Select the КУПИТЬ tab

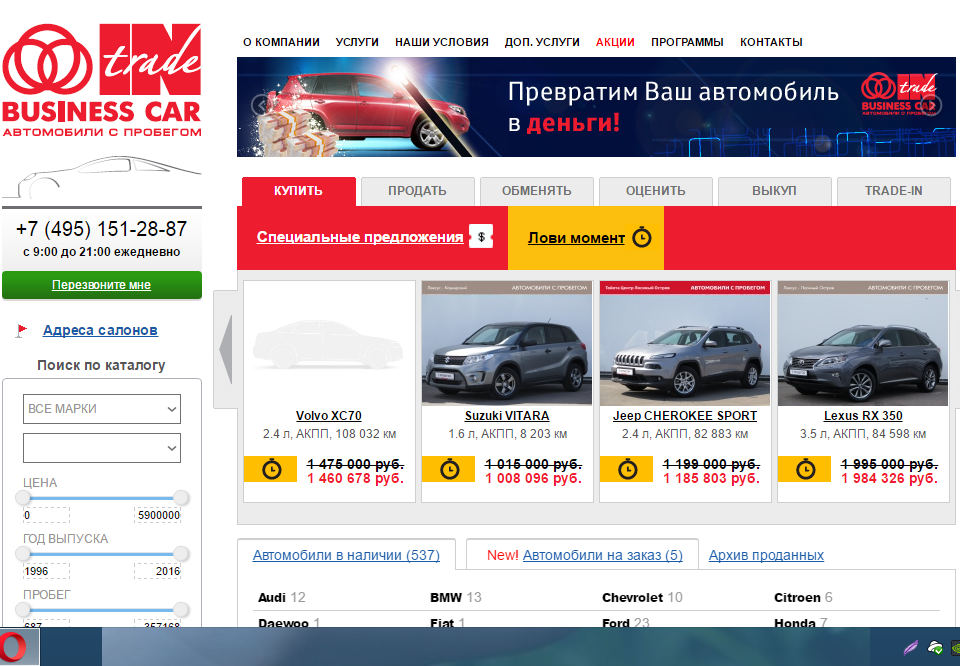click(x=298, y=191)
